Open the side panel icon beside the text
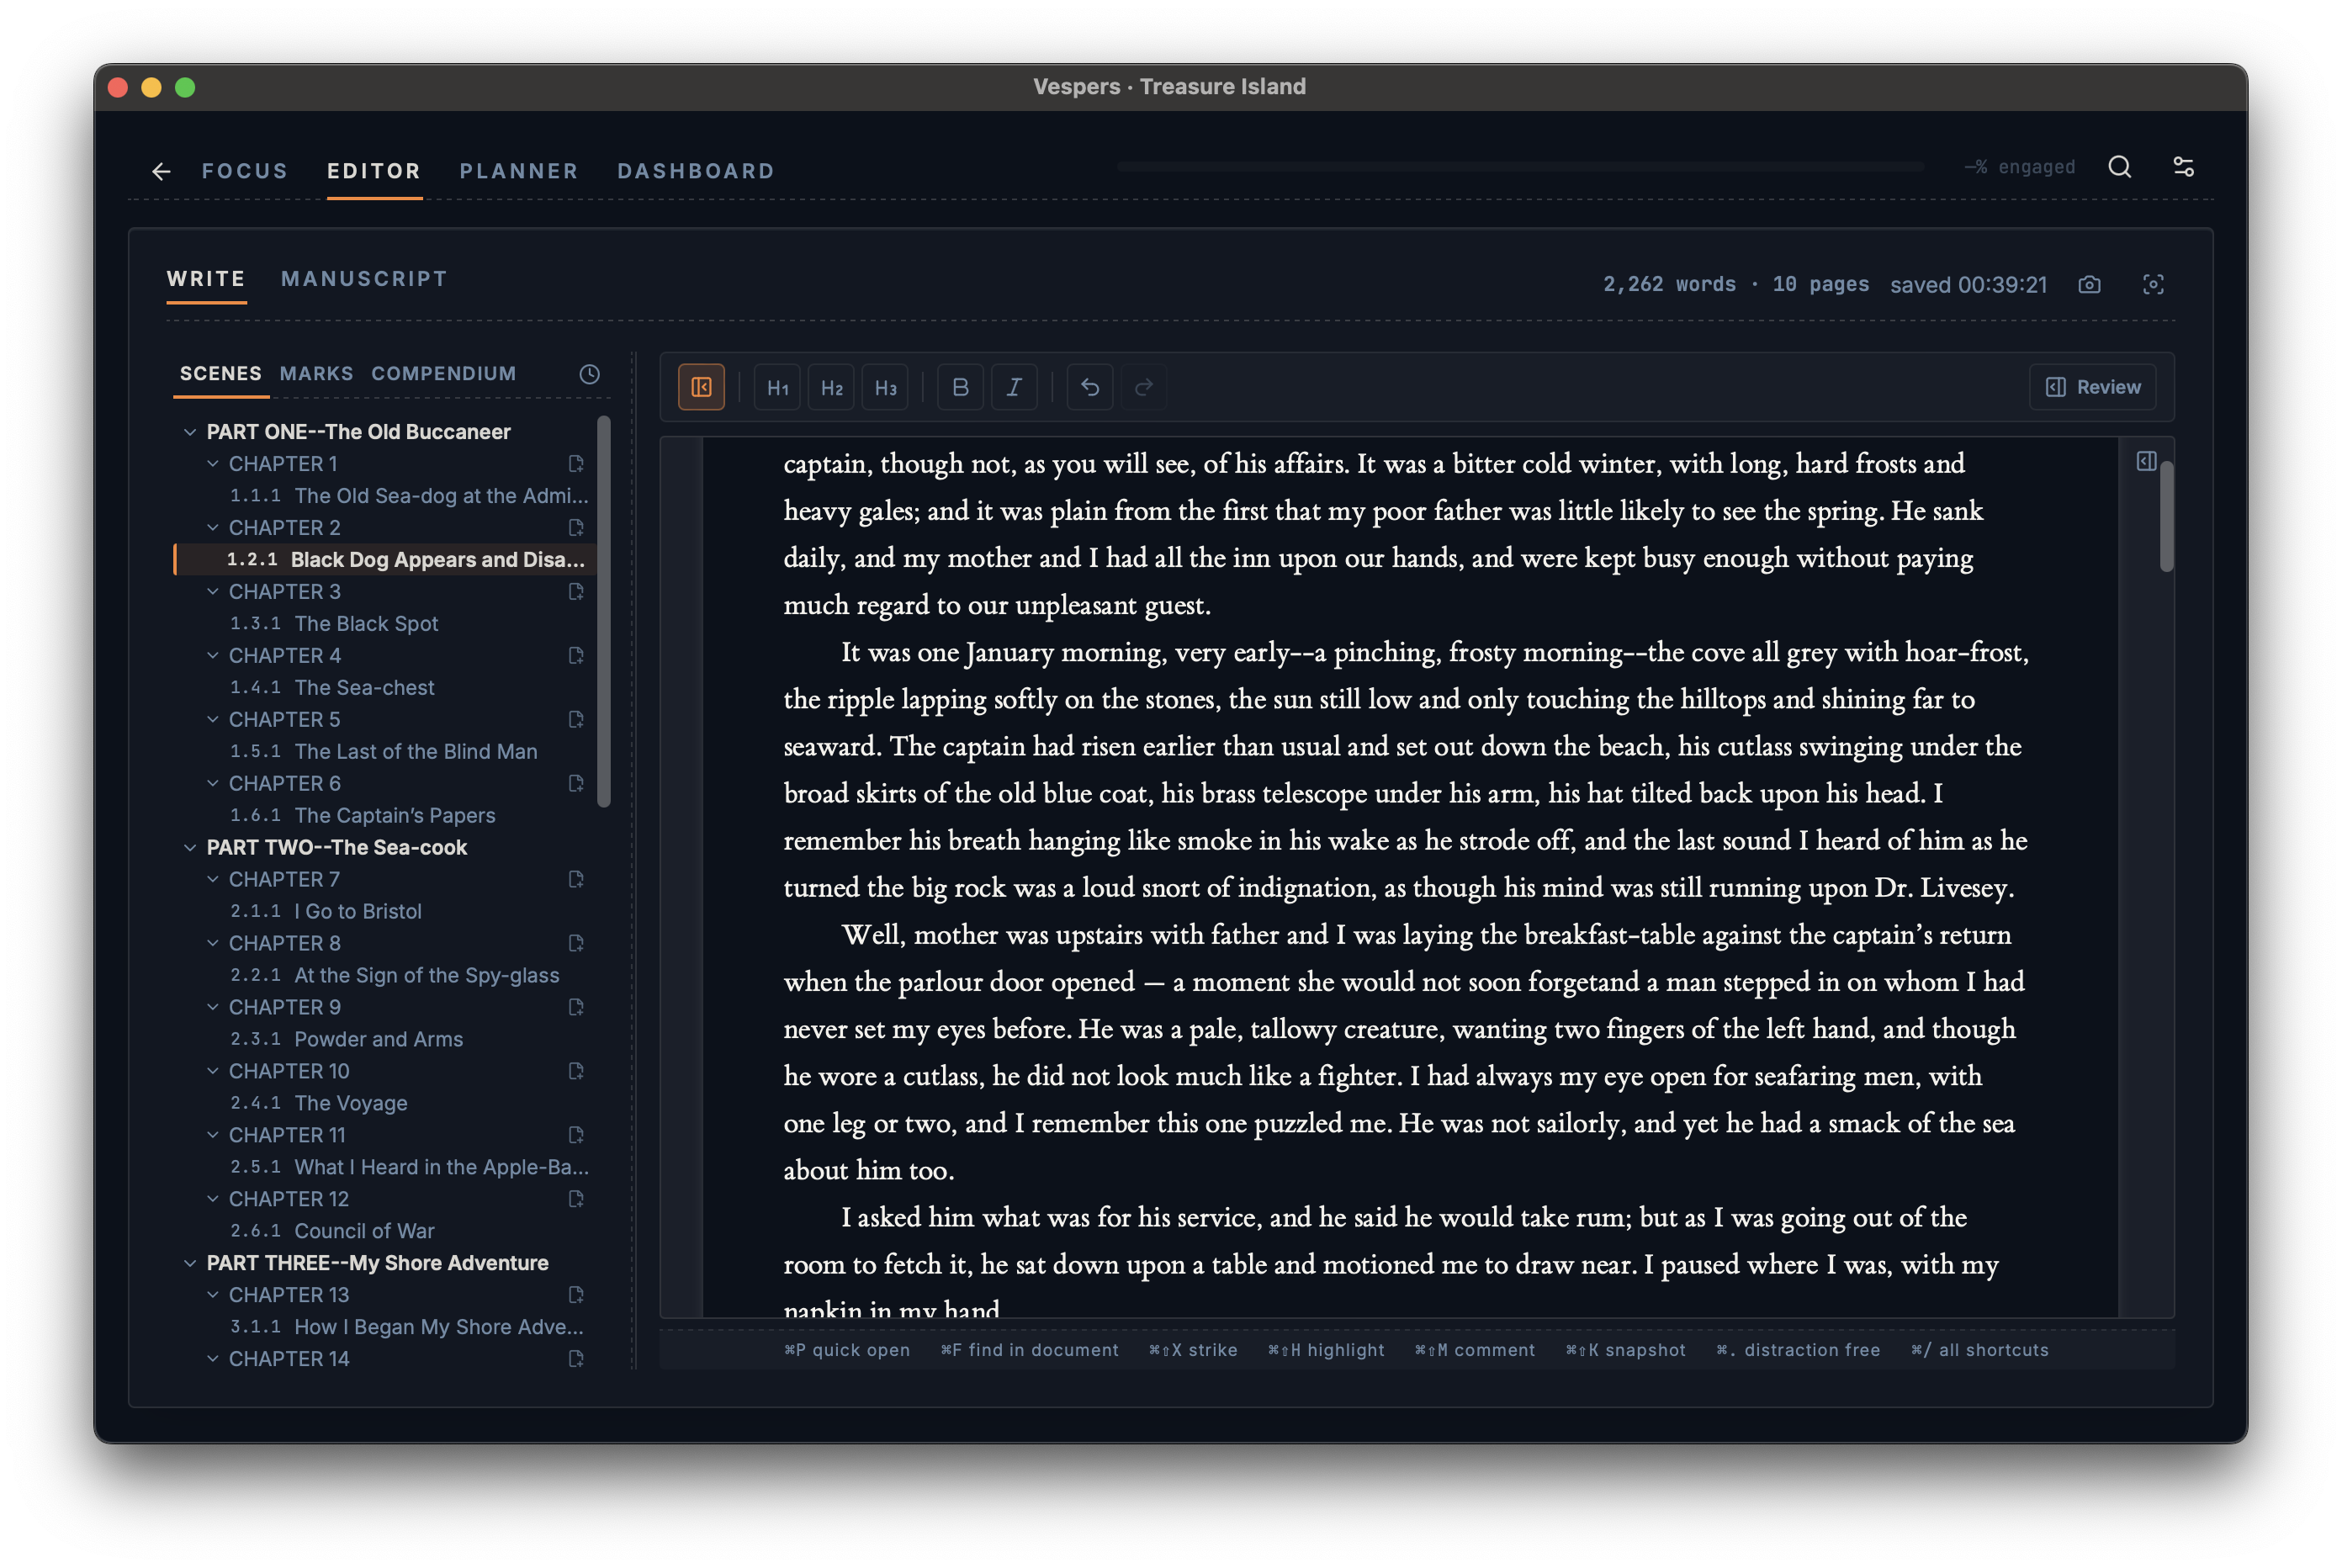The height and width of the screenshot is (1568, 2342). [x=2146, y=461]
